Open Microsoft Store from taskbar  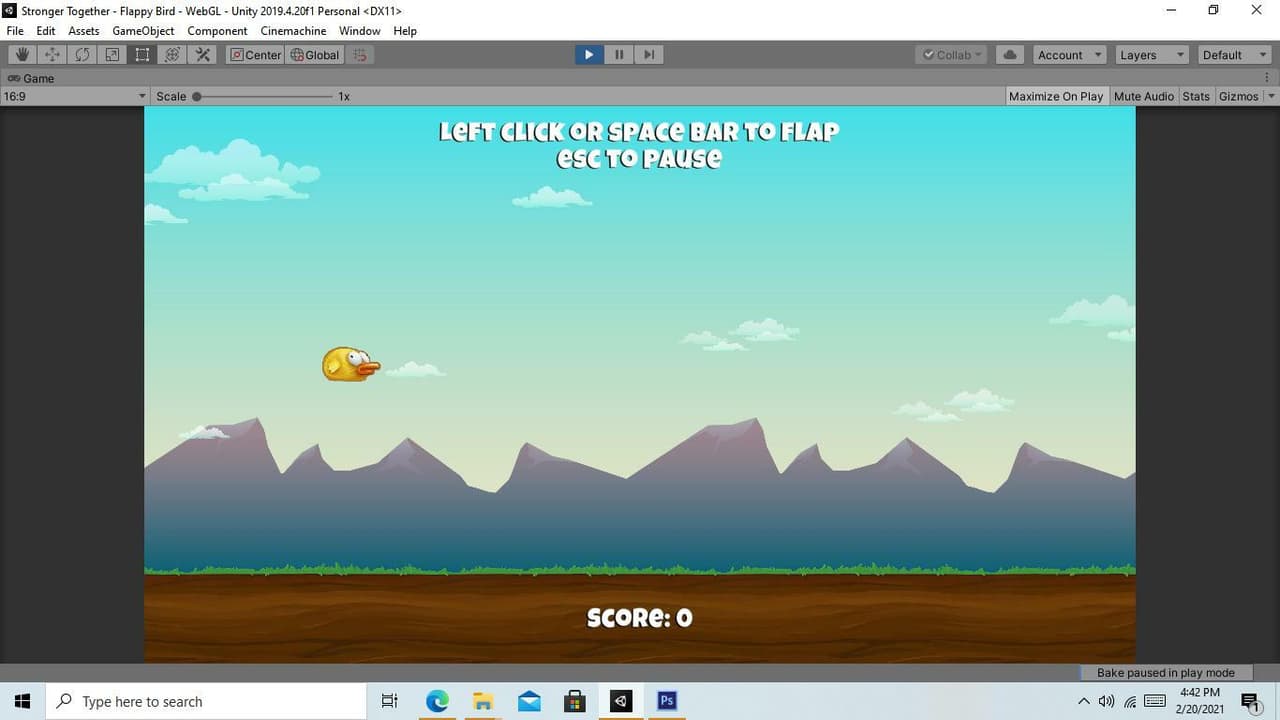(575, 701)
